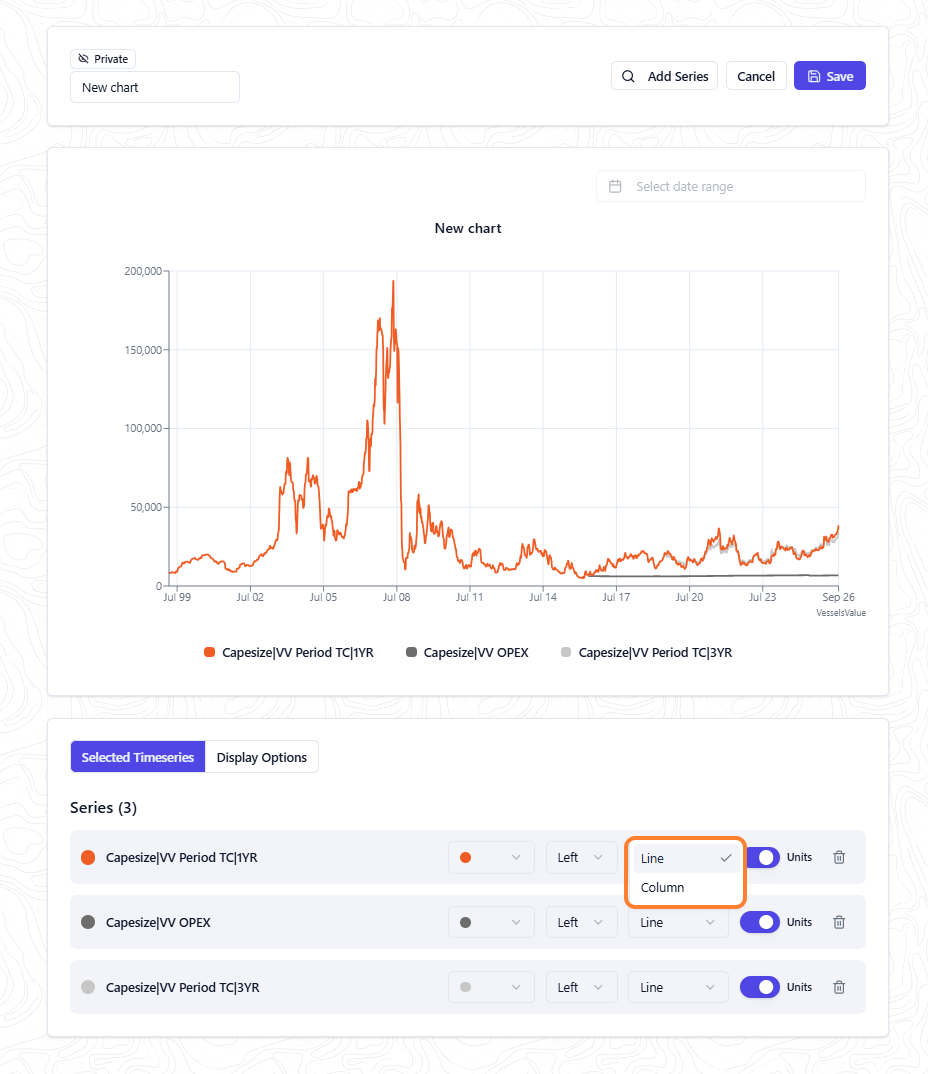Click the 200,000 y-axis label
Image resolution: width=928 pixels, height=1074 pixels.
143,271
